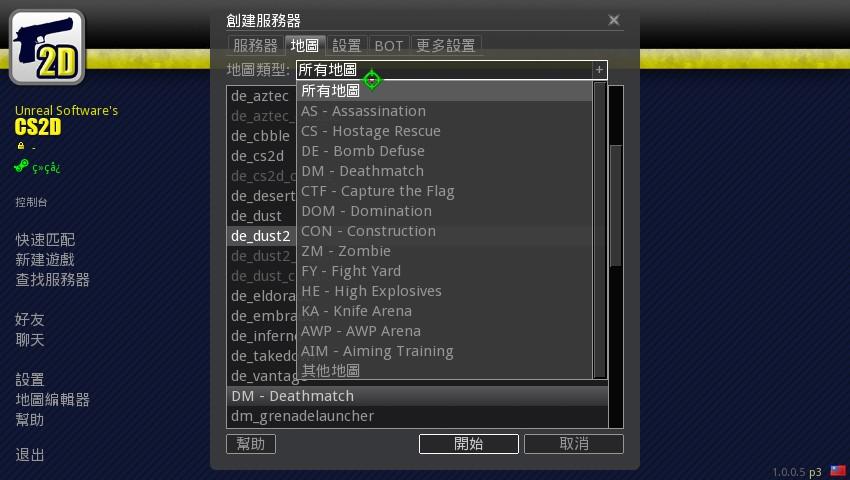The width and height of the screenshot is (850, 480).
Task: Click the 開始 button
Action: click(469, 444)
